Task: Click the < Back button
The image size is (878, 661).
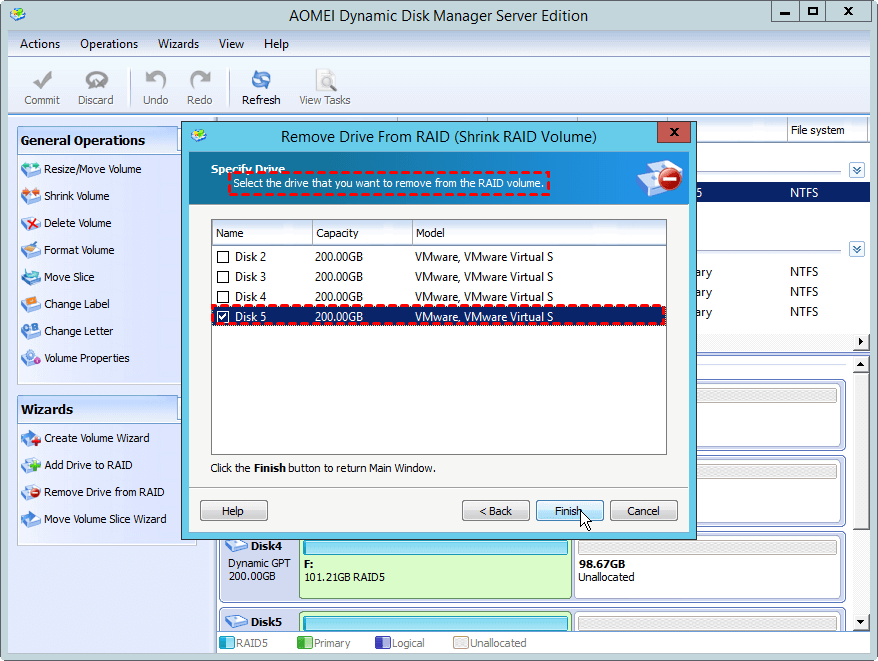Action: point(495,511)
